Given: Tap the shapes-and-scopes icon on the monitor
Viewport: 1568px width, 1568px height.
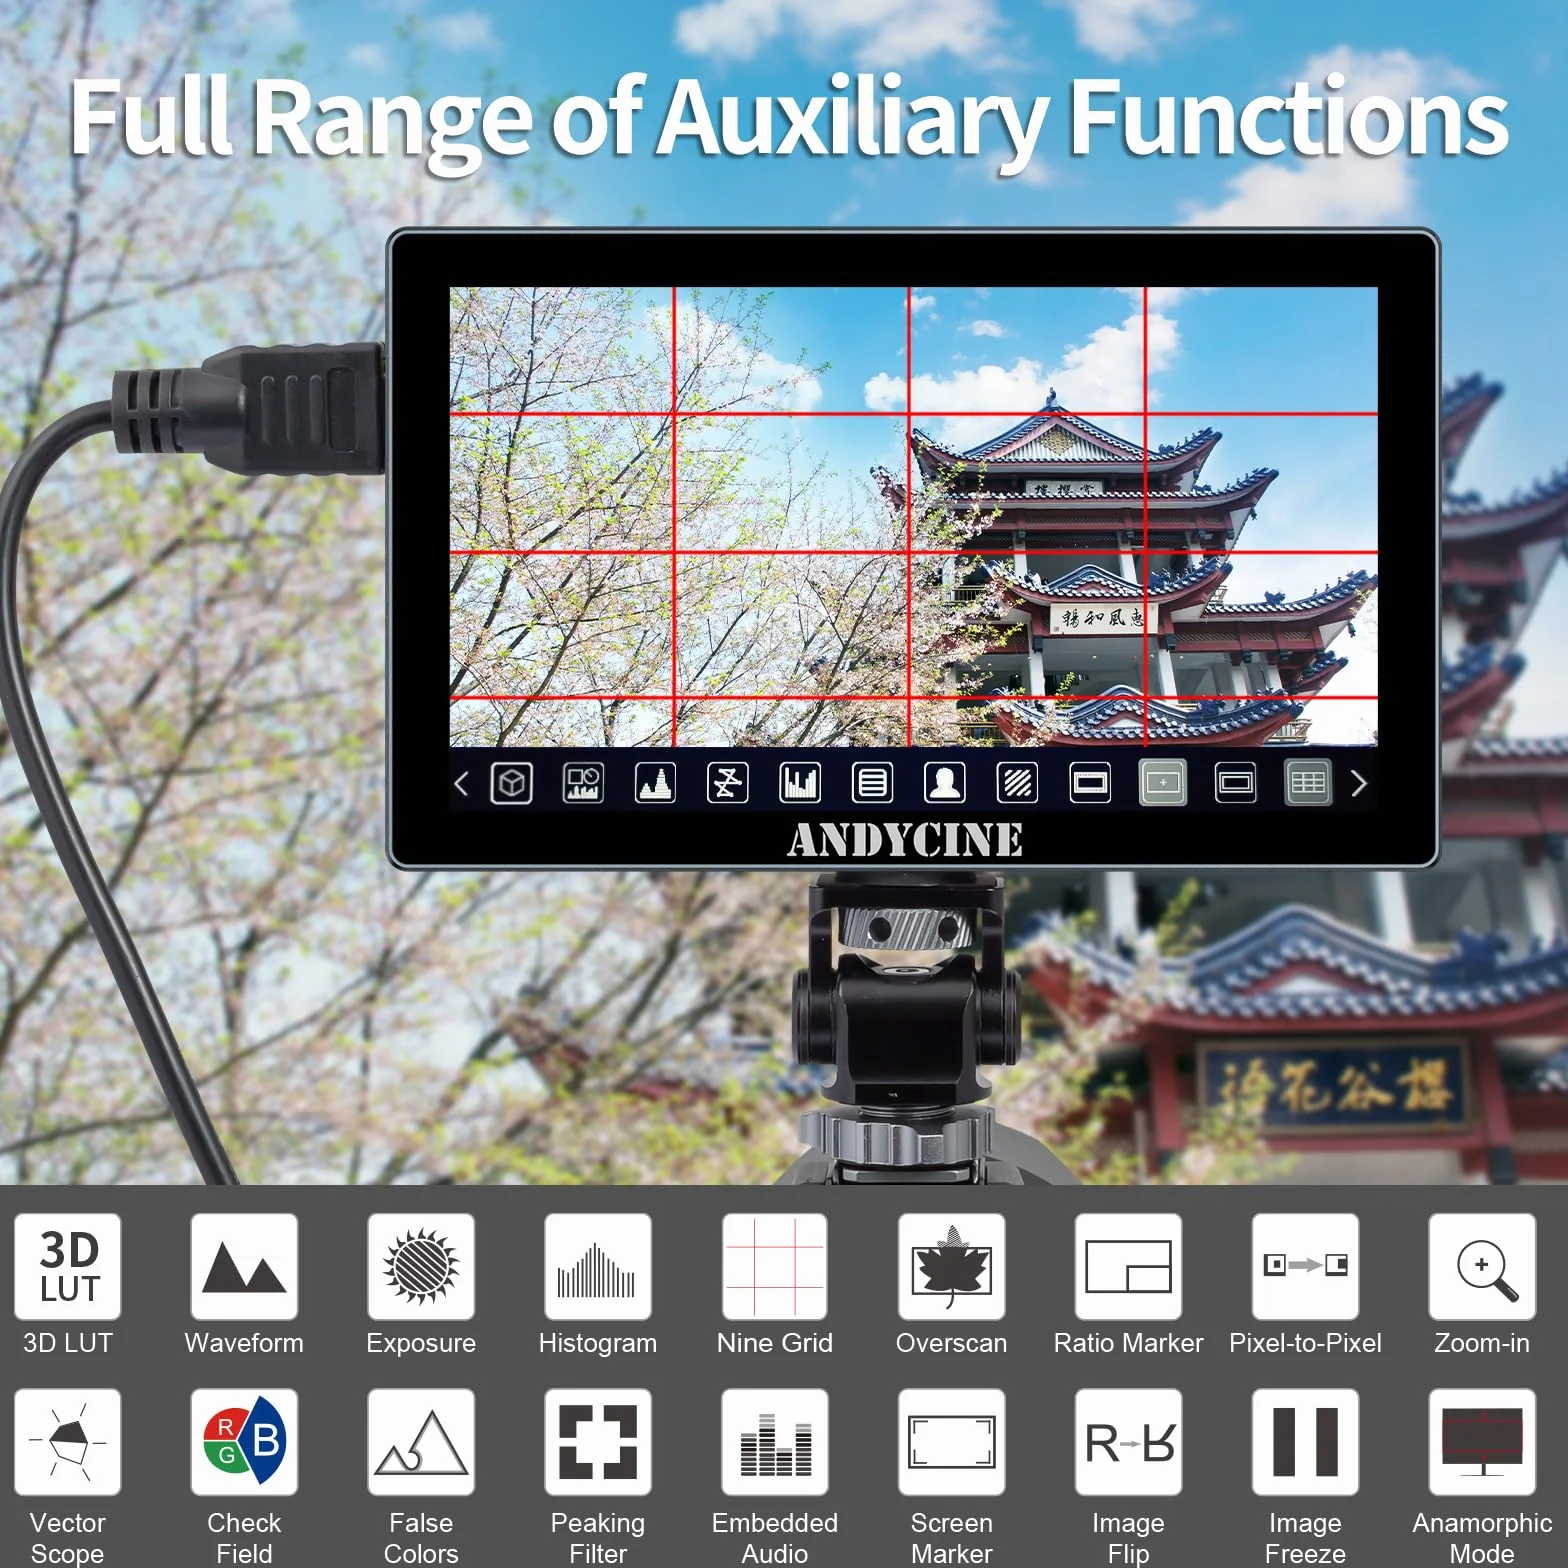Looking at the screenshot, I should point(584,783).
